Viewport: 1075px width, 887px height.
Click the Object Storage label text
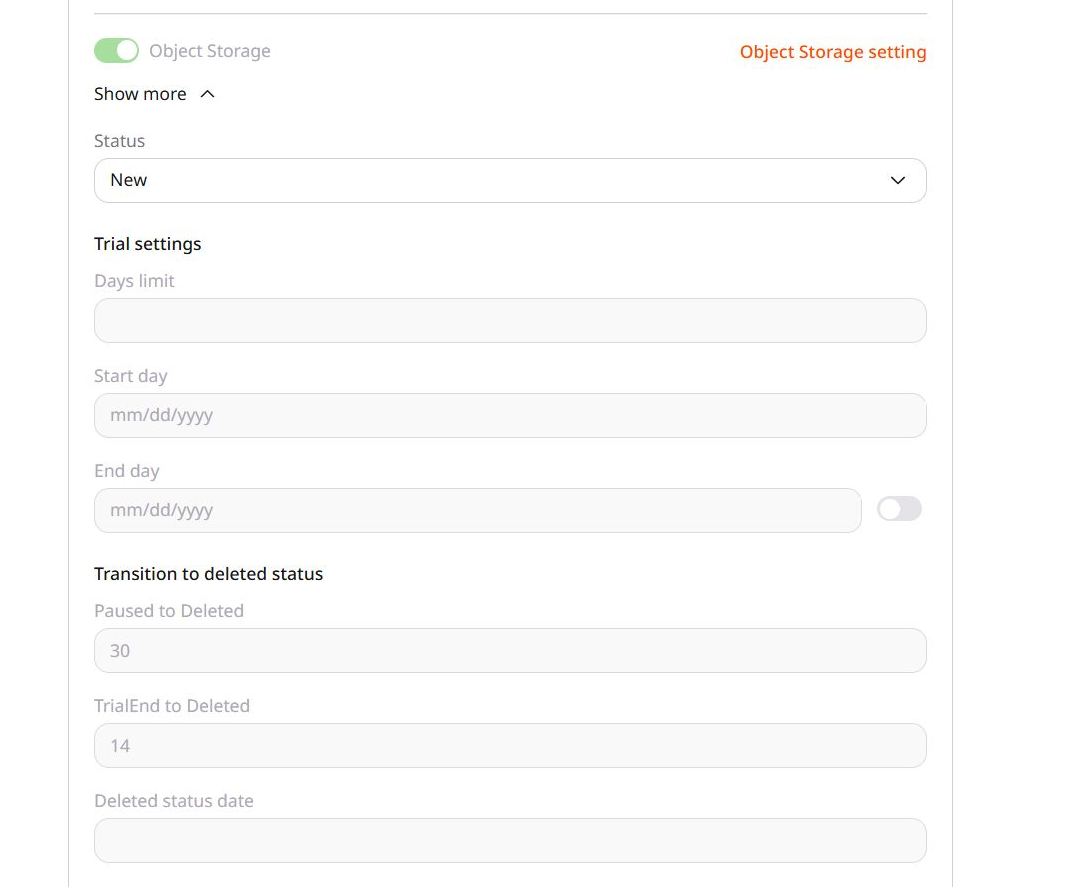coord(210,51)
